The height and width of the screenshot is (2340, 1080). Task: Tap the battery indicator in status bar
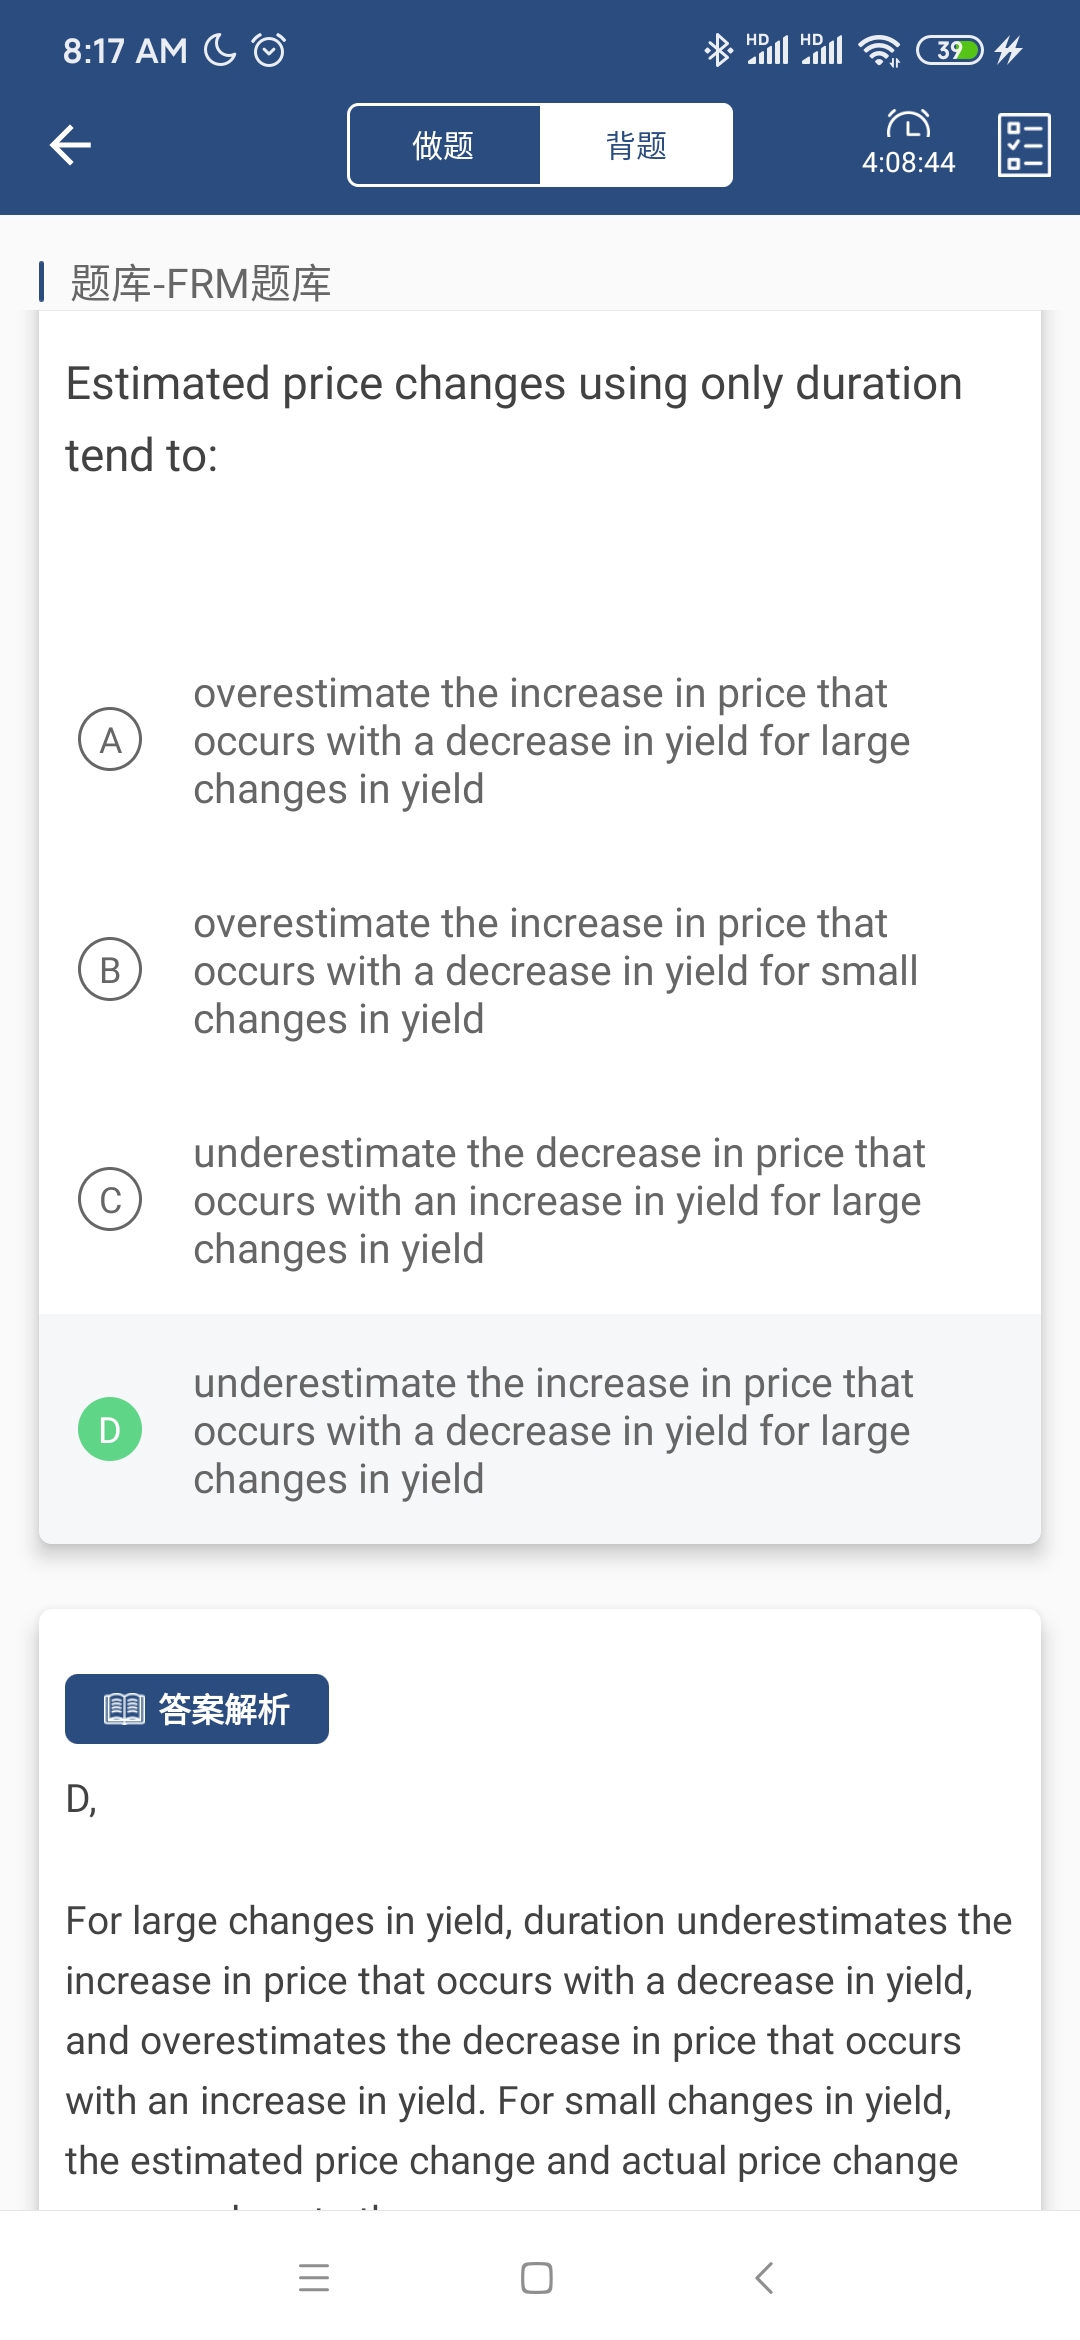[950, 49]
